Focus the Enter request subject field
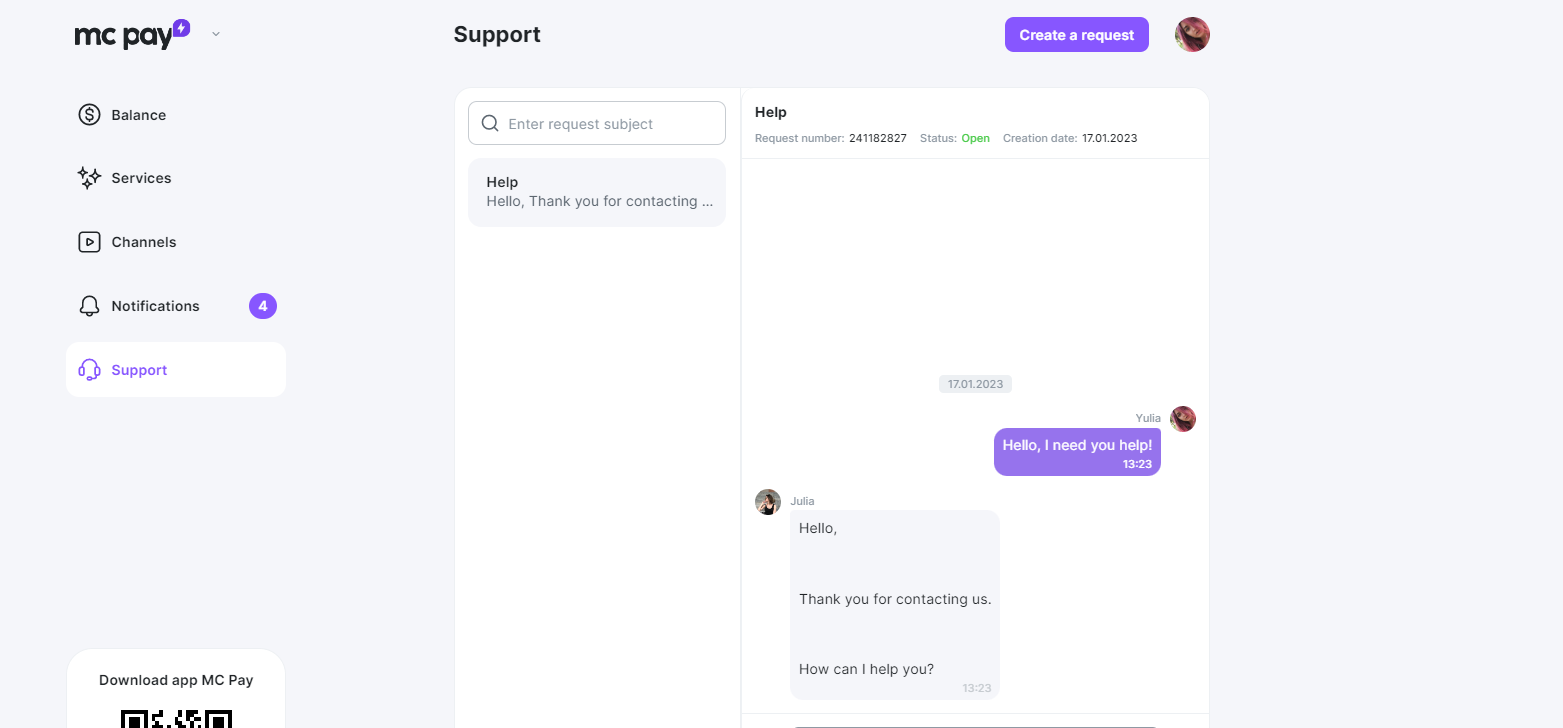Viewport: 1563px width, 728px height. coord(597,123)
